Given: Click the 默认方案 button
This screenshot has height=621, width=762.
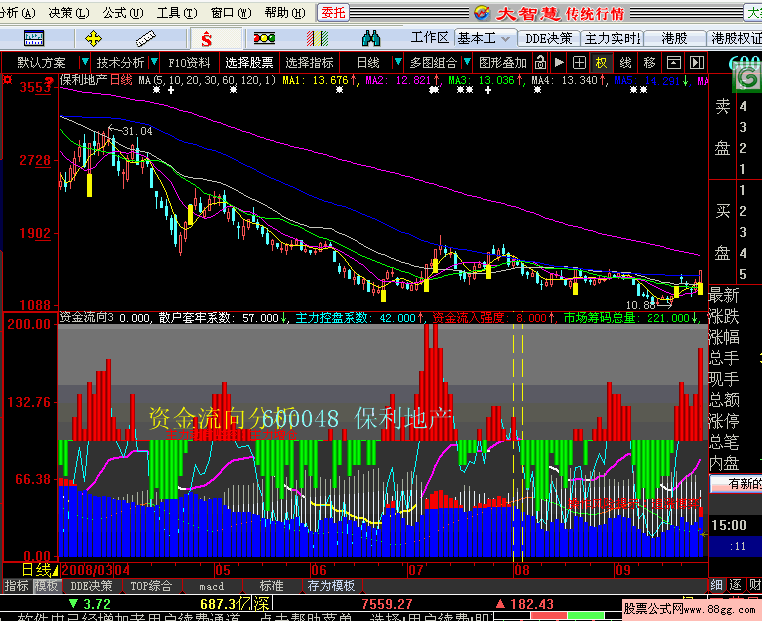Looking at the screenshot, I should click(x=41, y=63).
